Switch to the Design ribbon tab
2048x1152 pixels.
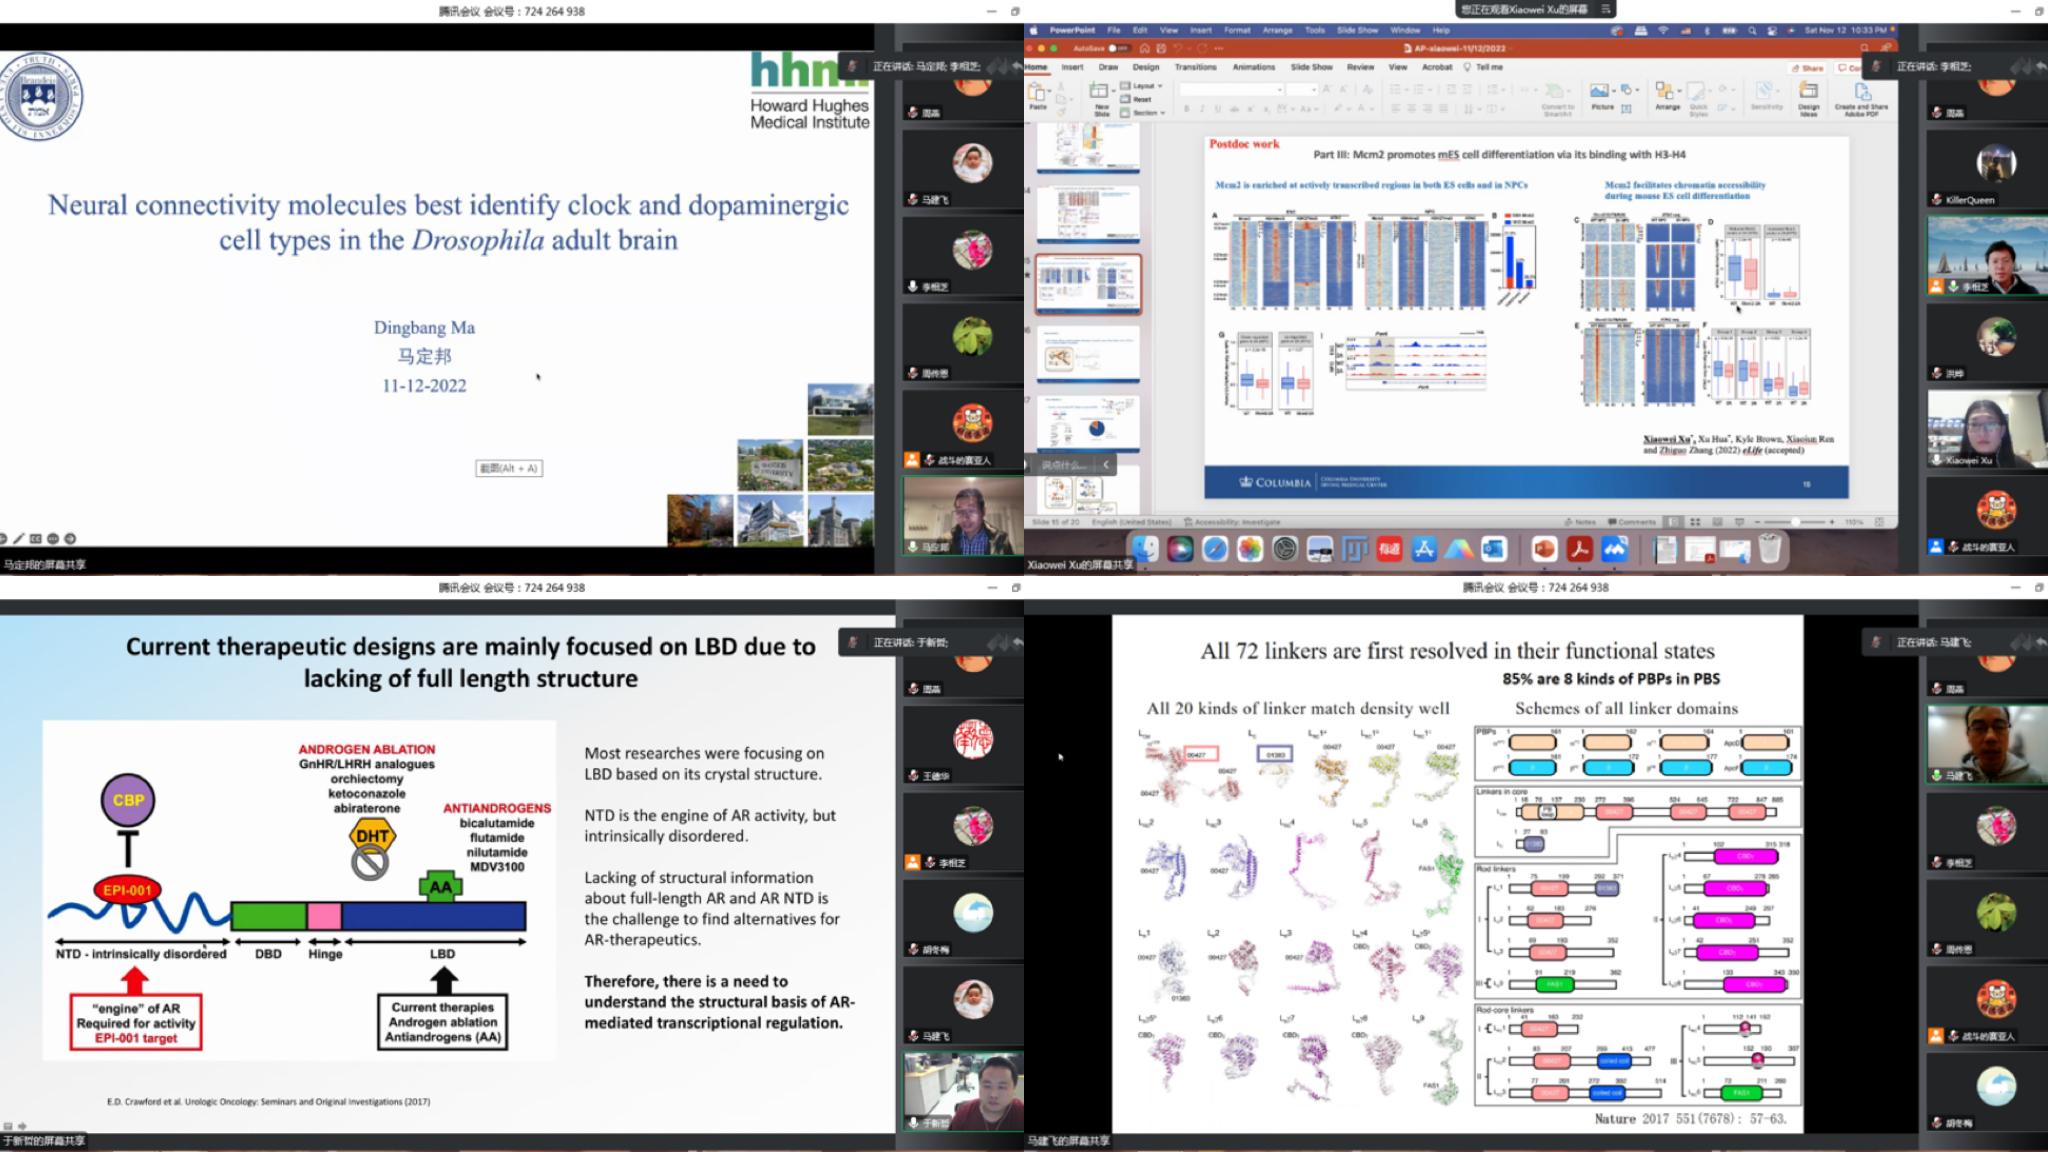click(x=1146, y=67)
